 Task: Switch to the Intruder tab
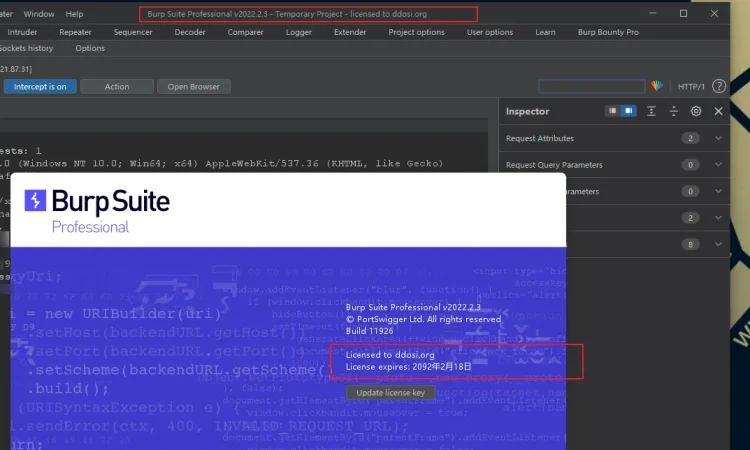22,32
